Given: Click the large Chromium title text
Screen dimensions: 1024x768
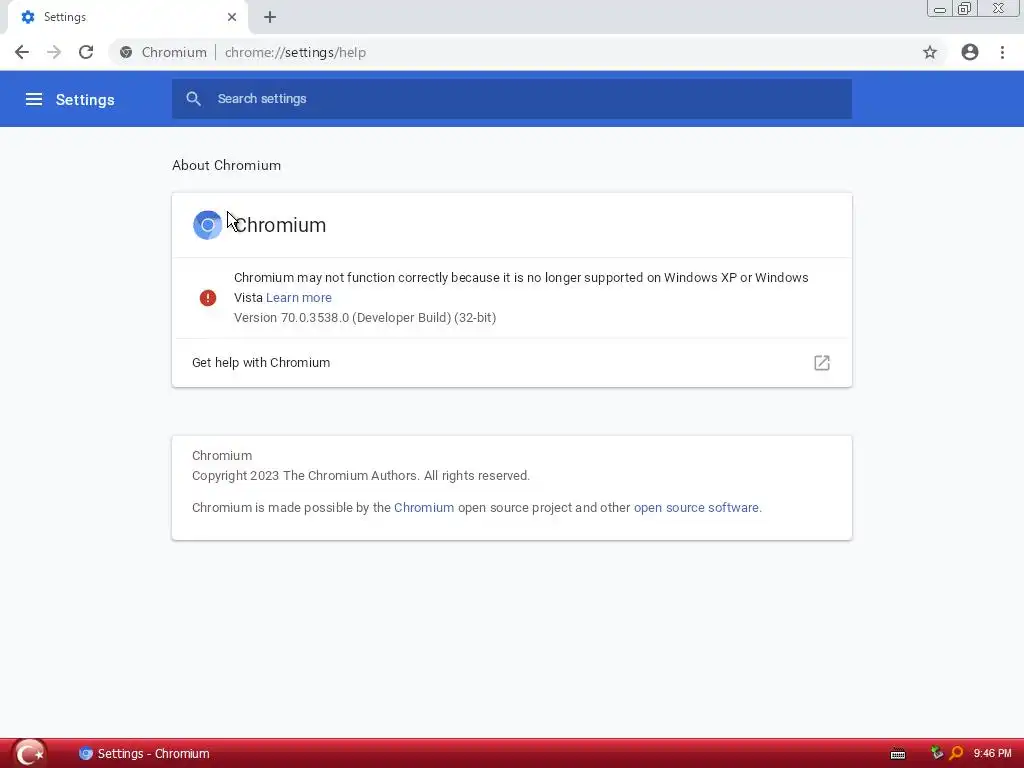Looking at the screenshot, I should point(280,225).
